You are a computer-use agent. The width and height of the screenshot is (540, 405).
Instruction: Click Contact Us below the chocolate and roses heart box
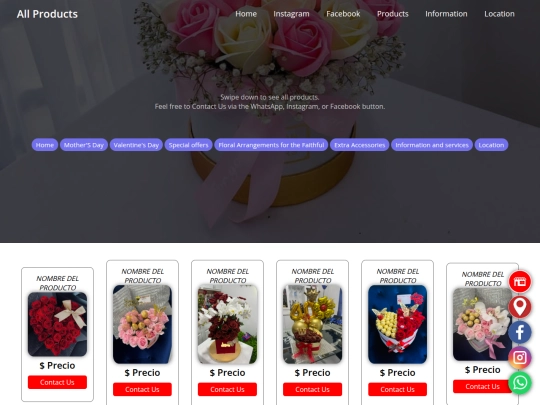pos(397,390)
